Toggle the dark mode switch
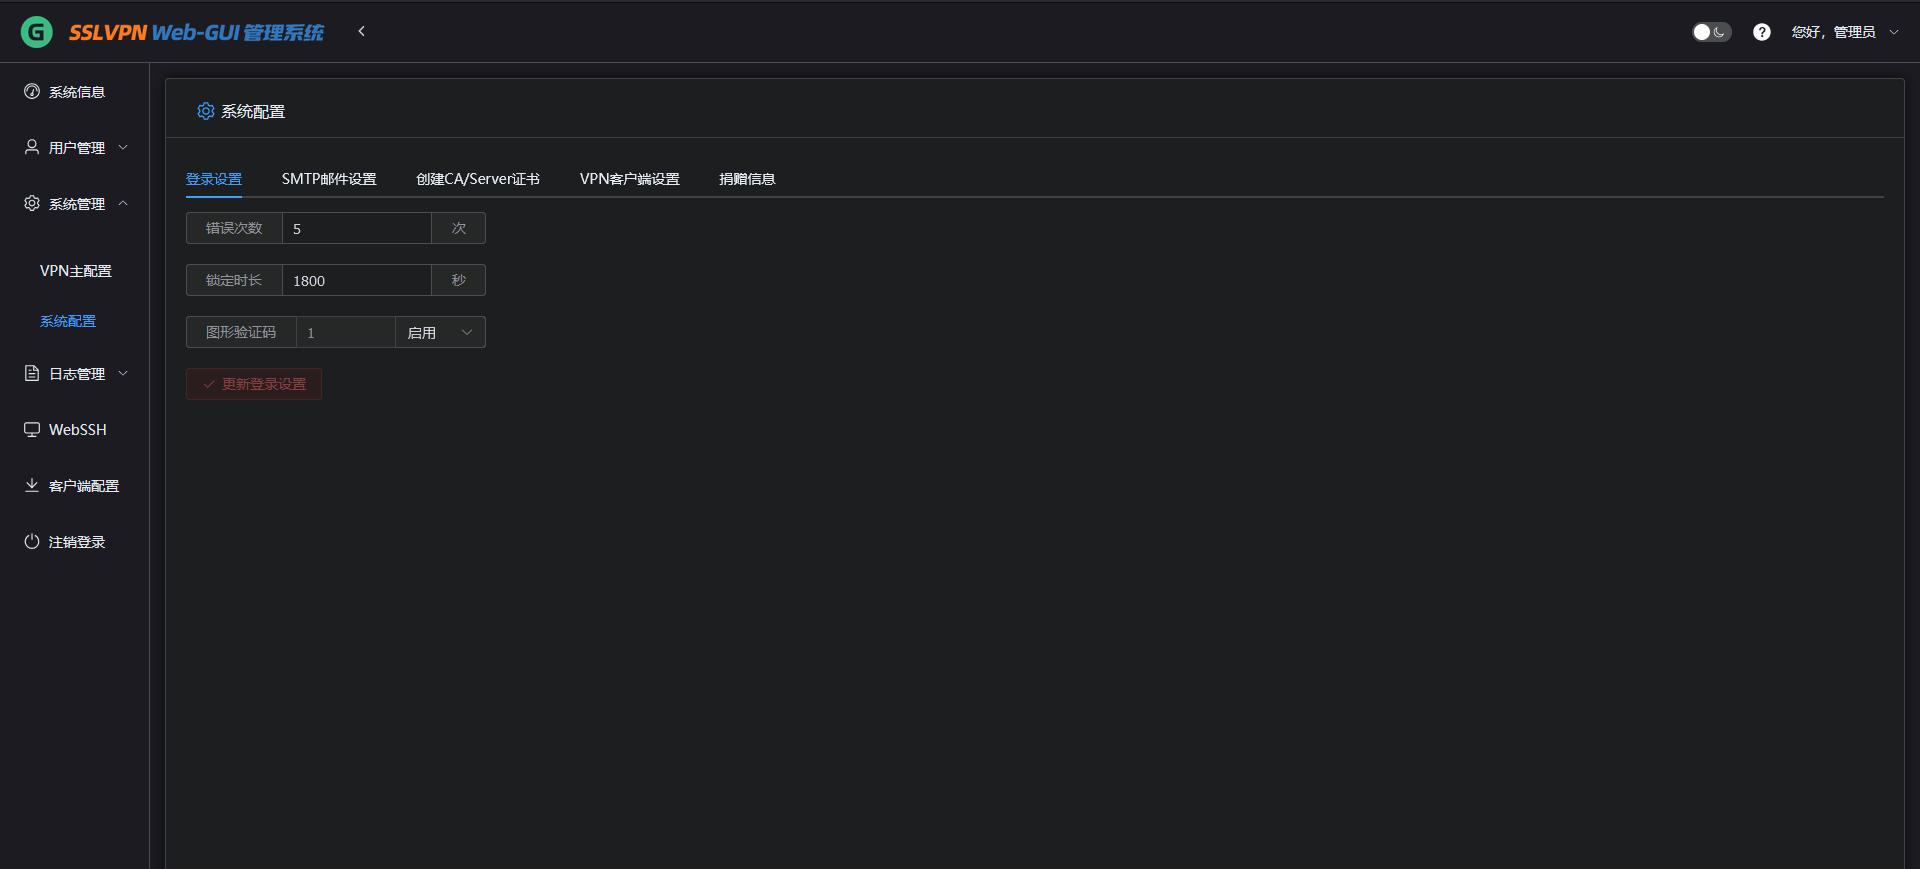This screenshot has height=869, width=1920. [1711, 32]
